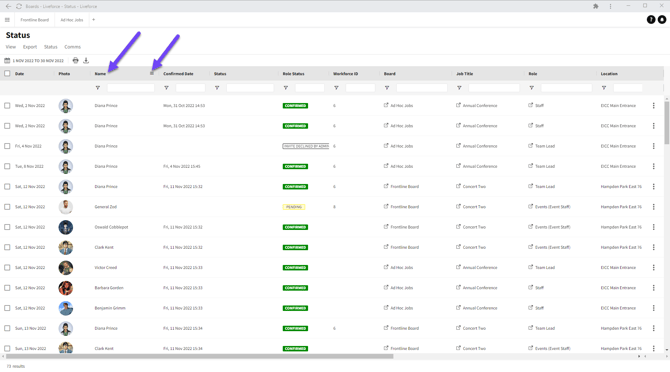670x372 pixels.
Task: Open the View menu
Action: (11, 47)
